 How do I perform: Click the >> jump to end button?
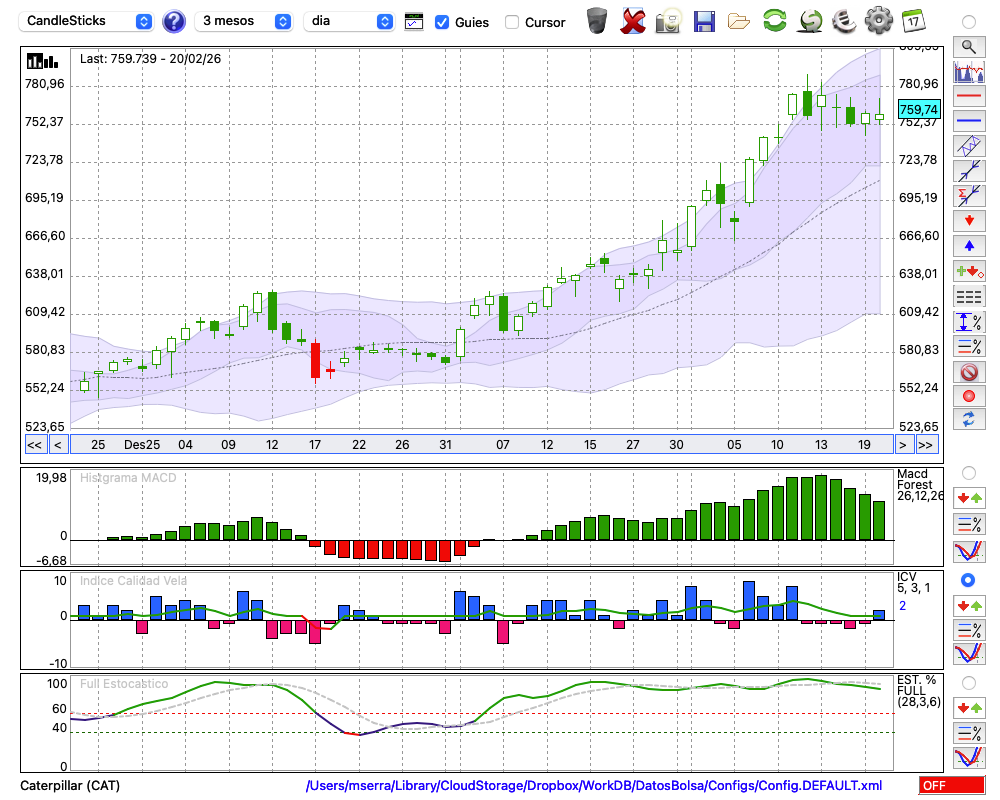coord(927,445)
